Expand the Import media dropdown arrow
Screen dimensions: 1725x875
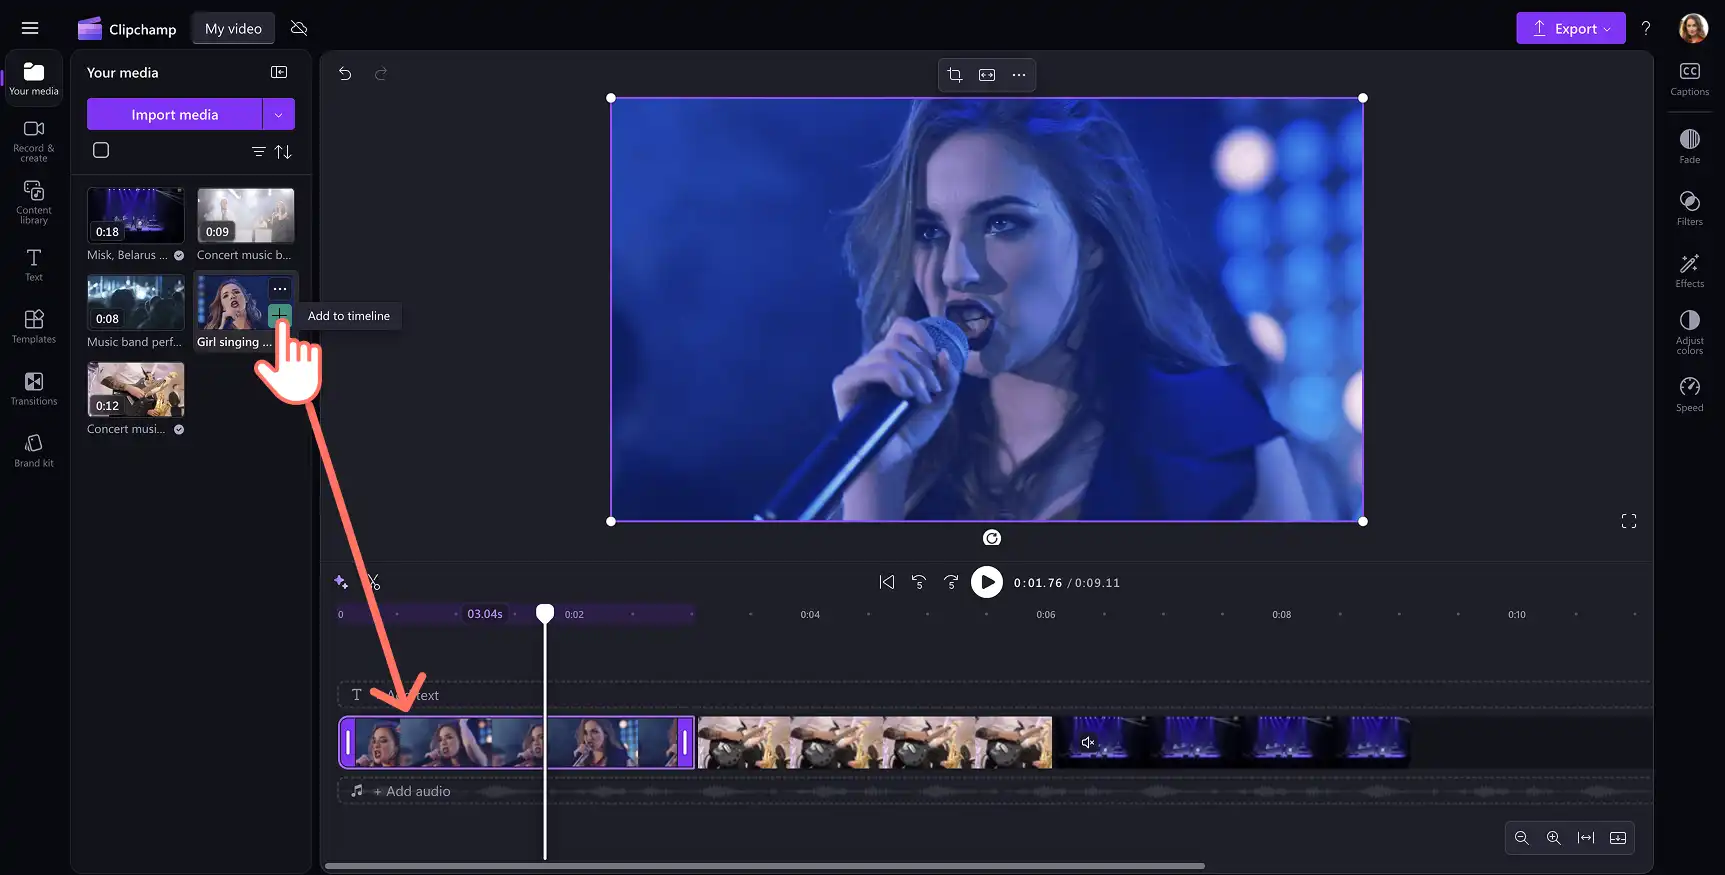point(278,114)
